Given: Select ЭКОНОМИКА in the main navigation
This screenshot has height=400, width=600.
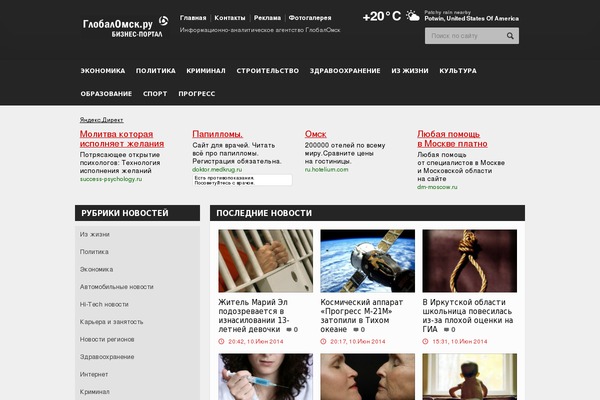Looking at the screenshot, I should [x=103, y=70].
